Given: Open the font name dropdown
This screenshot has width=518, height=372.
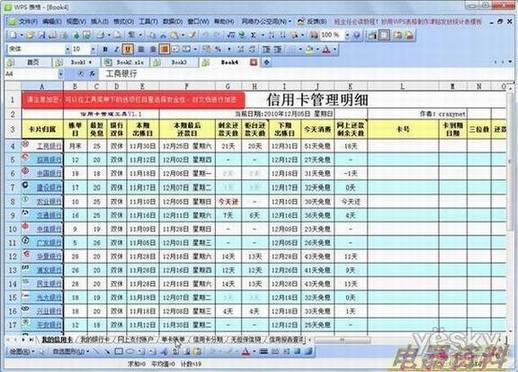Looking at the screenshot, I should pos(68,49).
